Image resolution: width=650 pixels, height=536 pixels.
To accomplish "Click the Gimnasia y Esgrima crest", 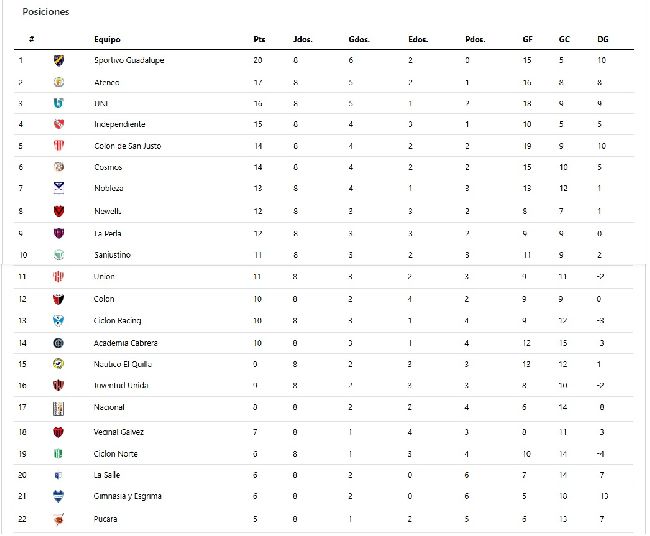I will click(x=58, y=496).
